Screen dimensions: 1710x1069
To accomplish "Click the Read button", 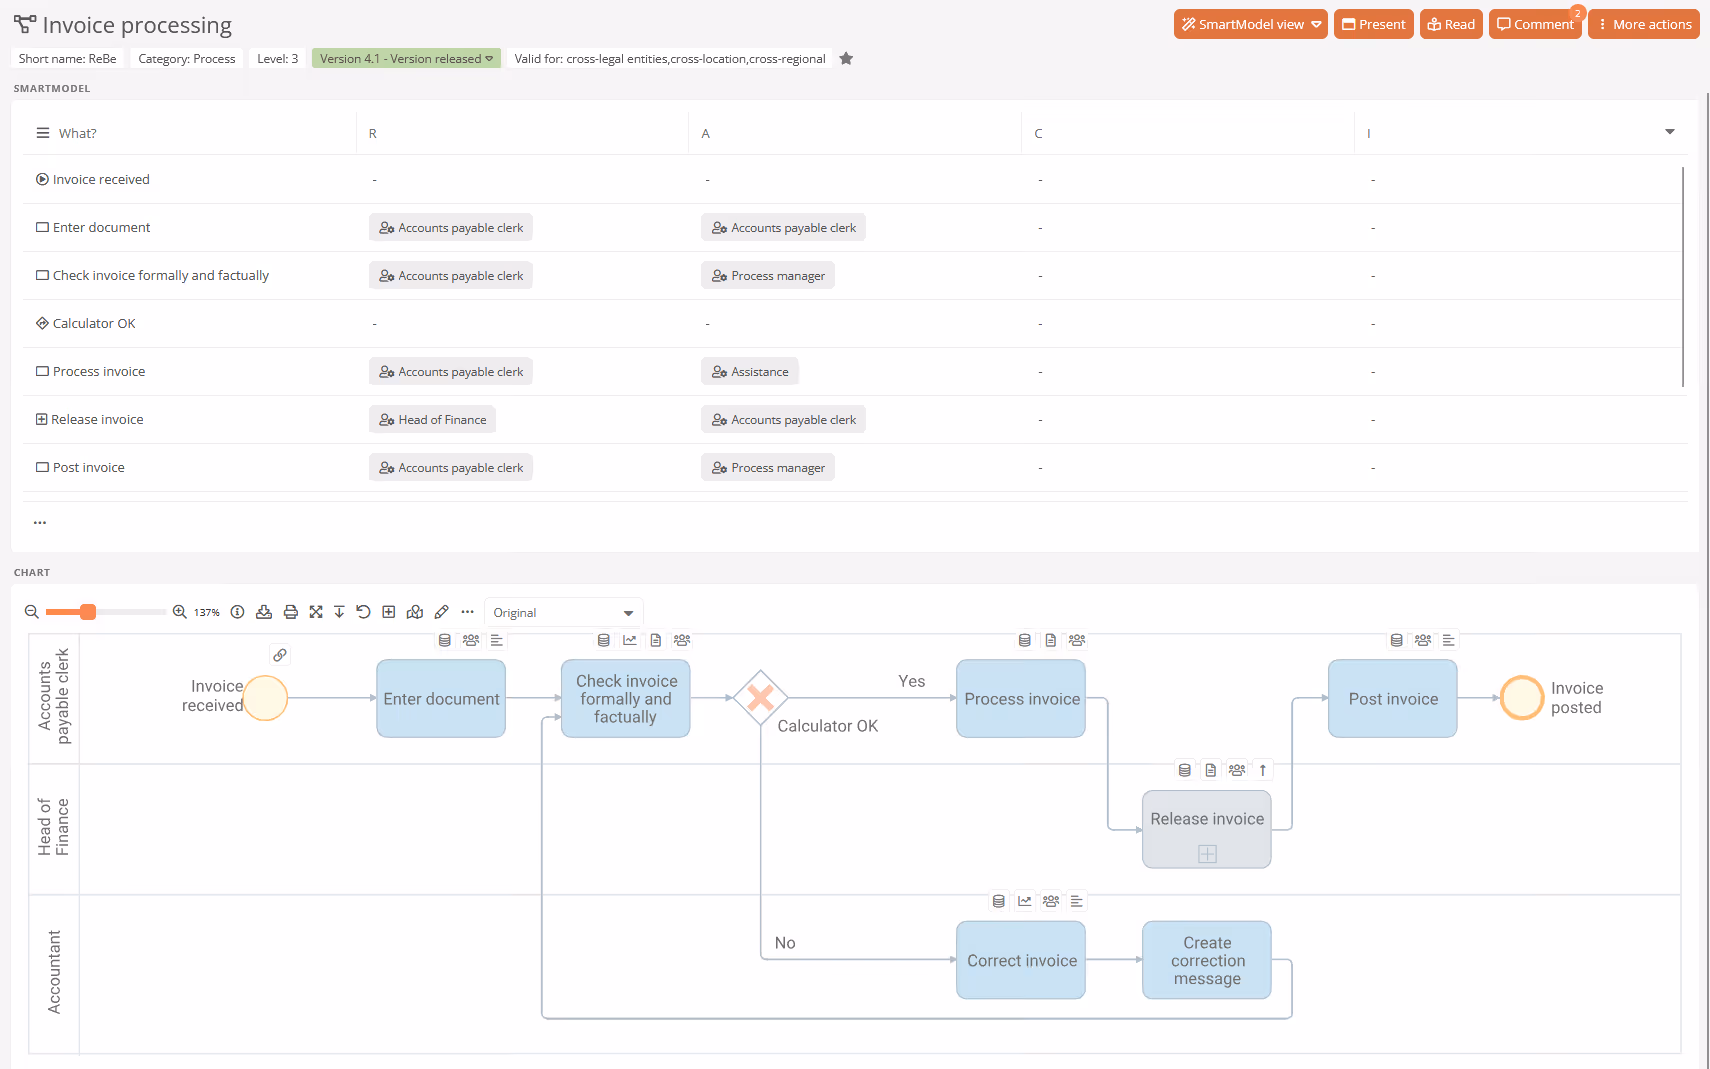I will click(1451, 25).
